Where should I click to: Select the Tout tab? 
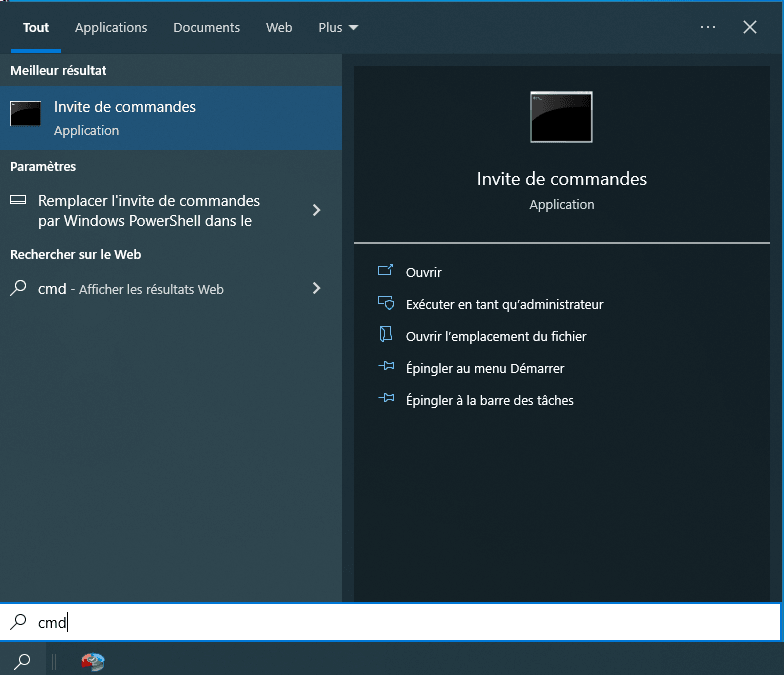[36, 27]
